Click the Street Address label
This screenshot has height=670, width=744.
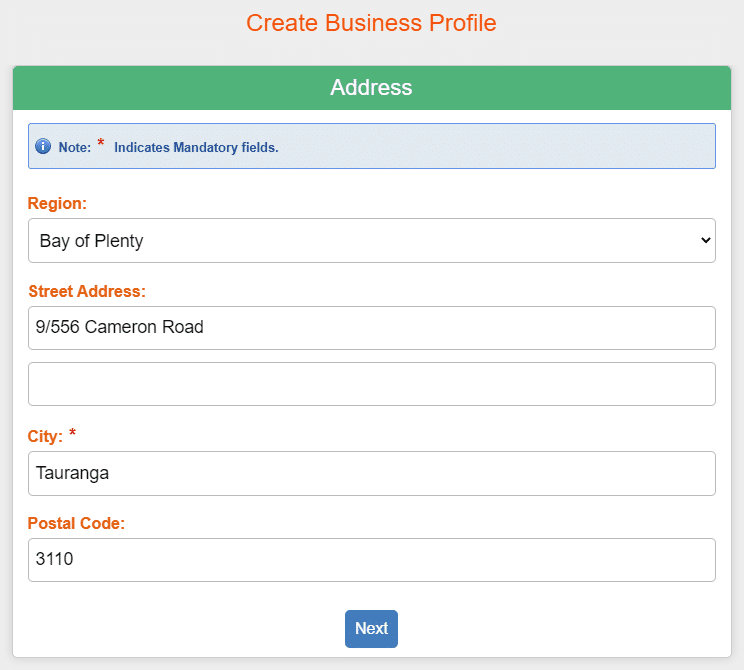click(87, 291)
